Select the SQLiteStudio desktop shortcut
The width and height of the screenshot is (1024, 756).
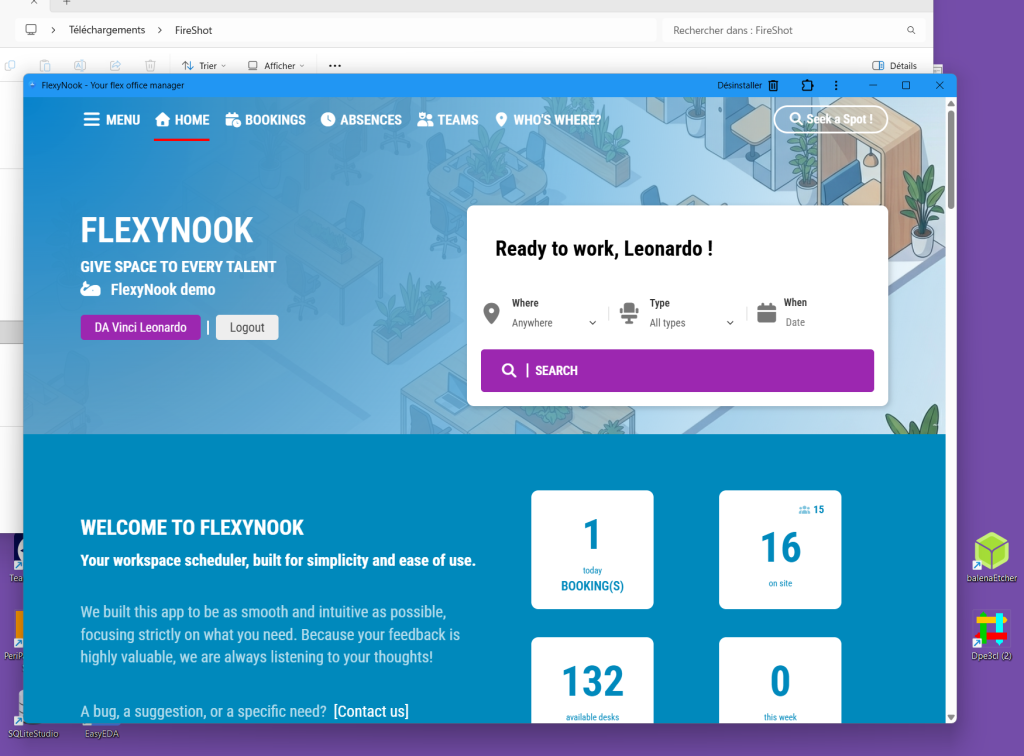33,734
